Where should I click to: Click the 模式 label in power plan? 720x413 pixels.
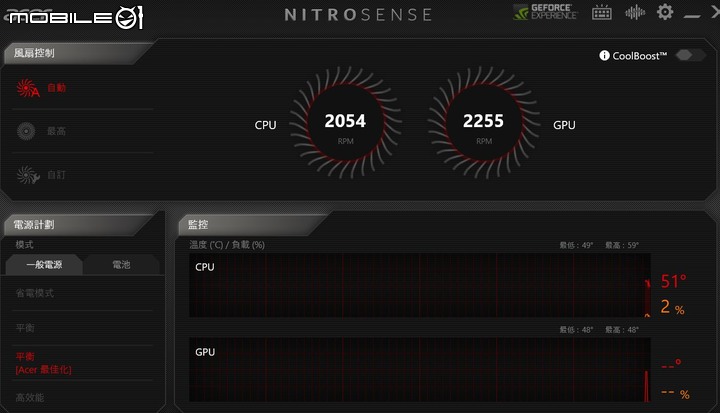click(x=24, y=245)
